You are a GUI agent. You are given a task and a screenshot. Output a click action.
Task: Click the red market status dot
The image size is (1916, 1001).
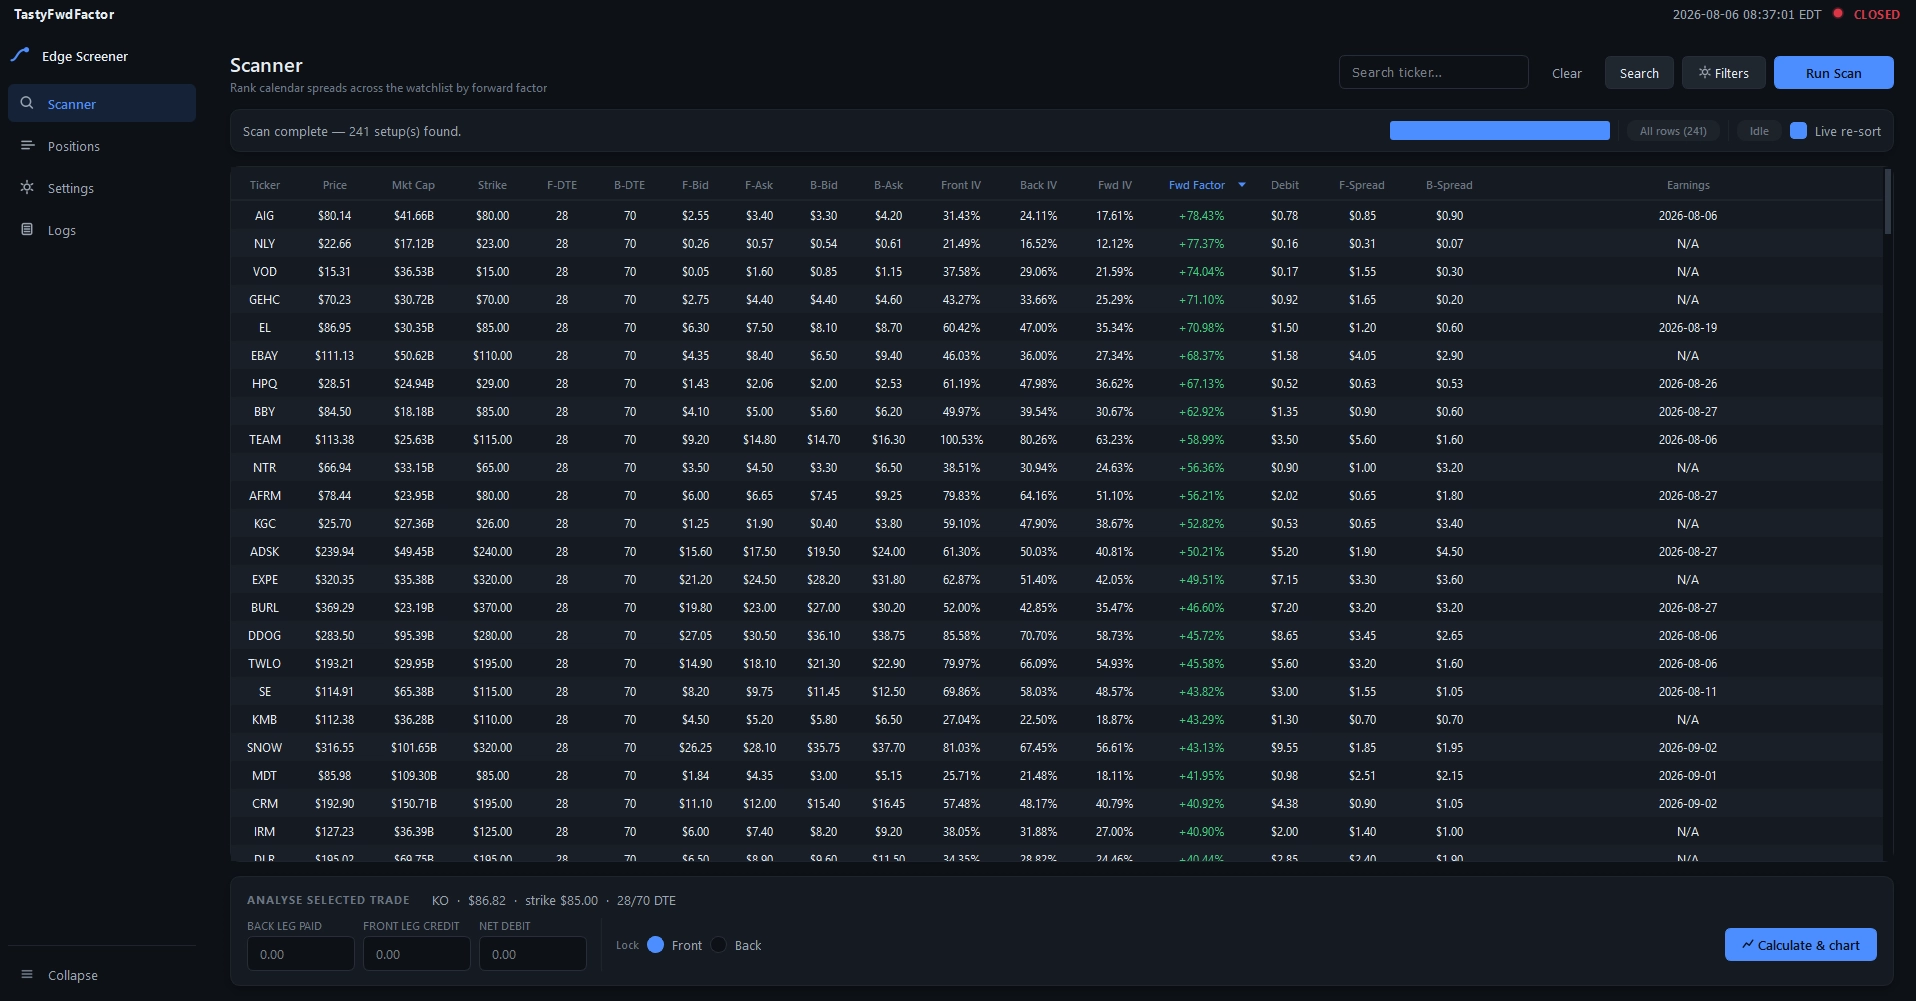pos(1837,13)
